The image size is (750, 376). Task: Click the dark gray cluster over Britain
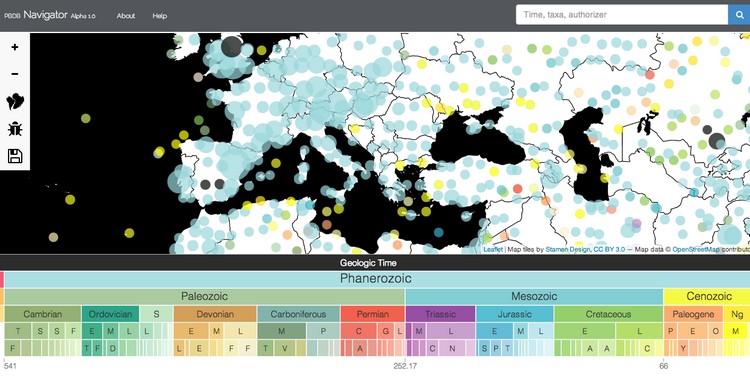coord(232,46)
